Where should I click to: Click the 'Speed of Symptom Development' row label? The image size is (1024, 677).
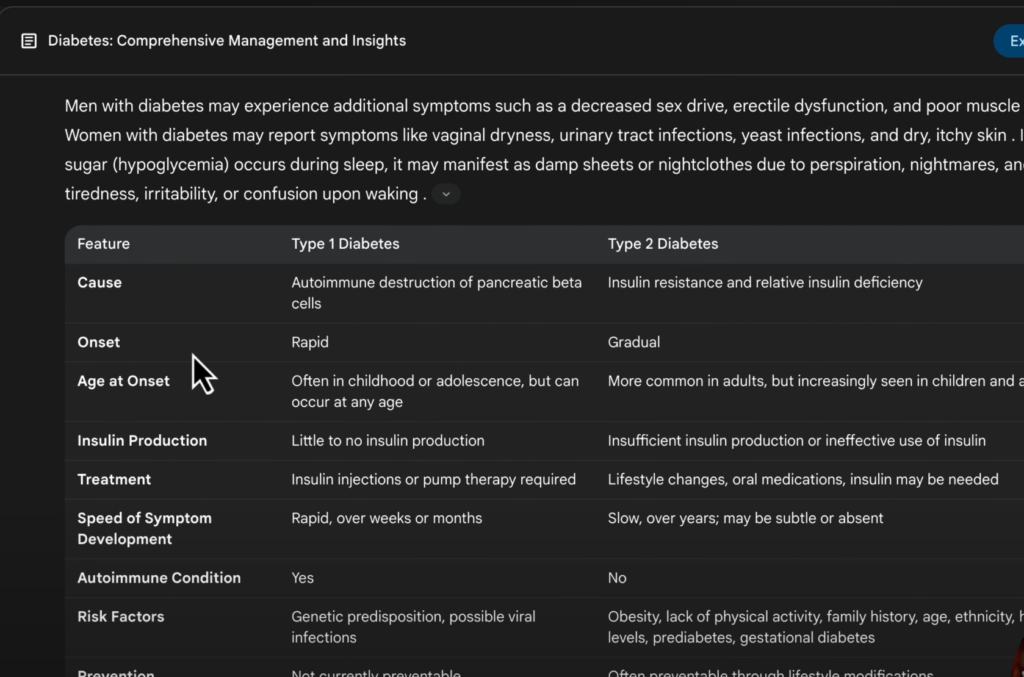point(144,529)
